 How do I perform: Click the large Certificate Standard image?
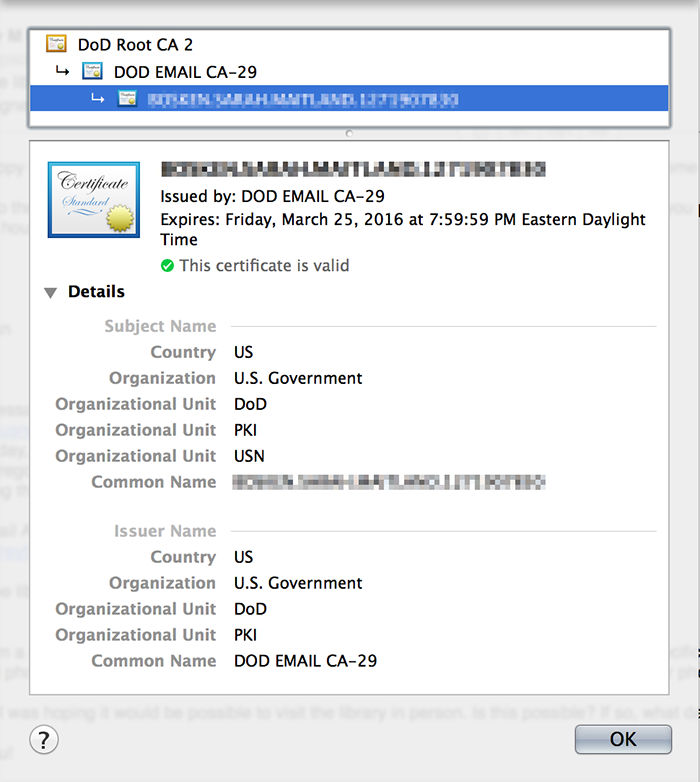tap(94, 199)
